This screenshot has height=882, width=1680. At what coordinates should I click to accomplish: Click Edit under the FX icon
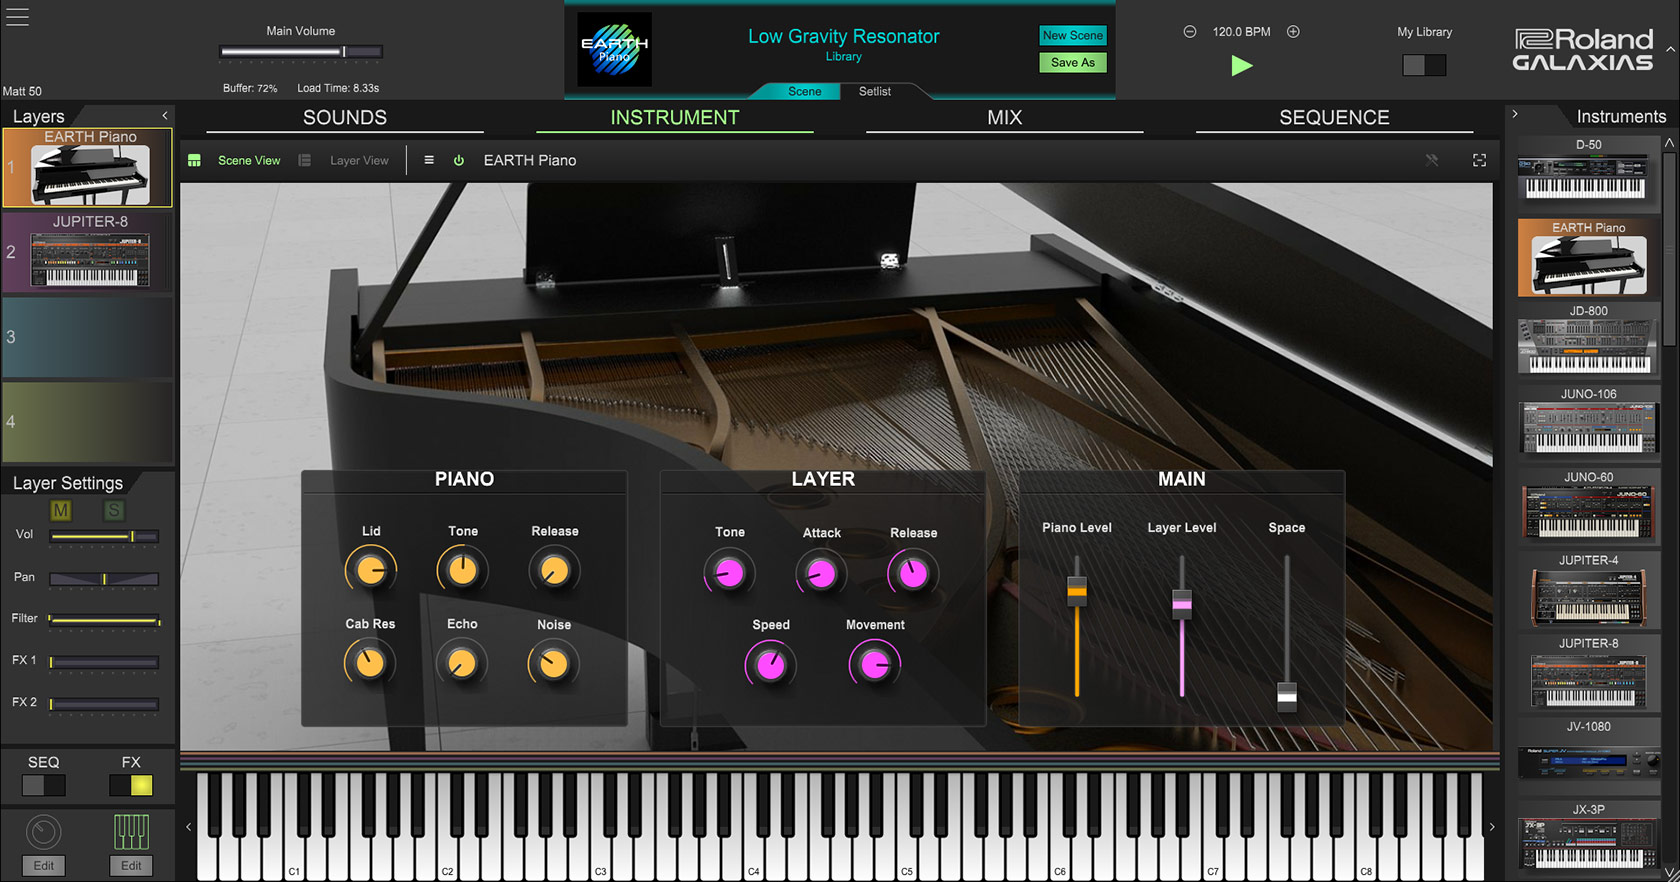pos(131,865)
